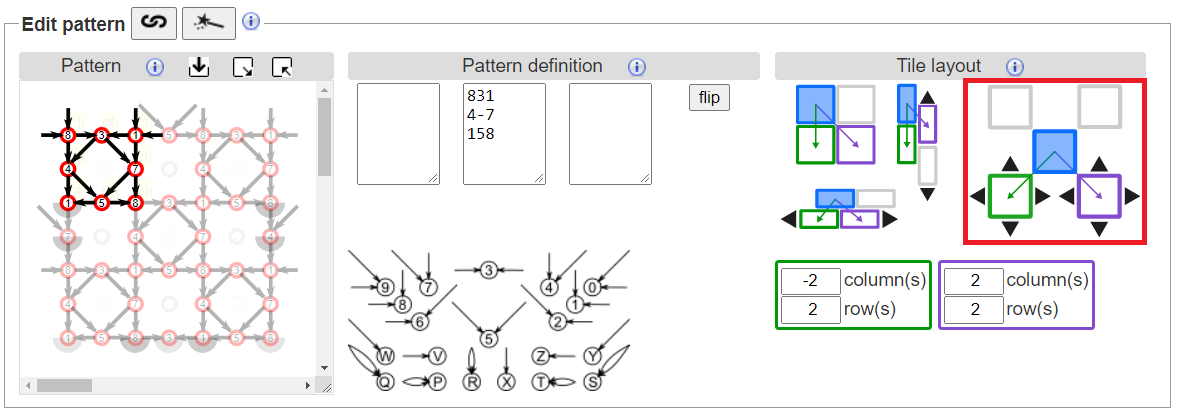Focus the green column(s) input showing -2
The width and height of the screenshot is (1177, 414).
point(810,281)
